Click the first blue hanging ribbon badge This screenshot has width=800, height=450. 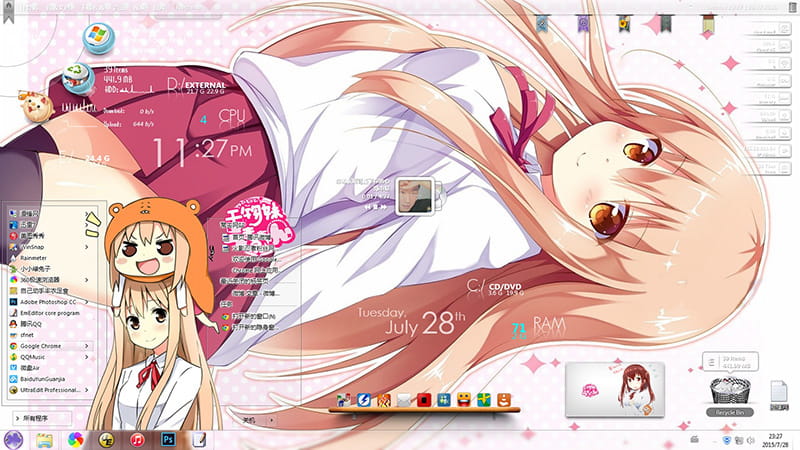tap(542, 23)
